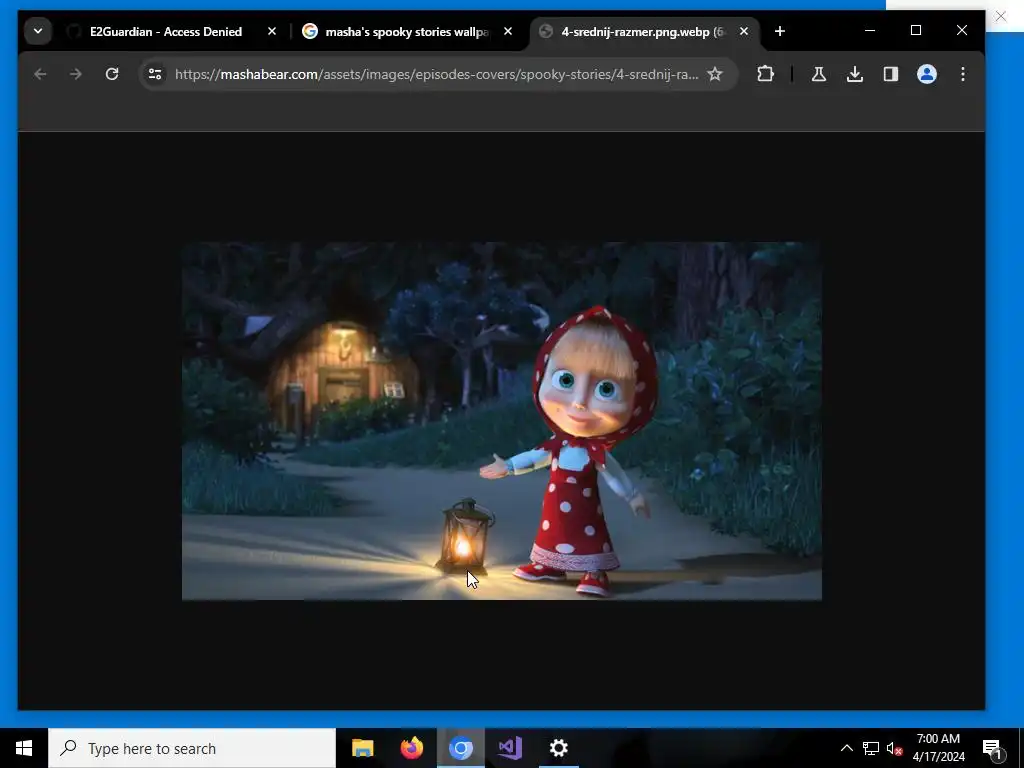Reload the current page
Screen dimensions: 1024x768
tap(112, 74)
